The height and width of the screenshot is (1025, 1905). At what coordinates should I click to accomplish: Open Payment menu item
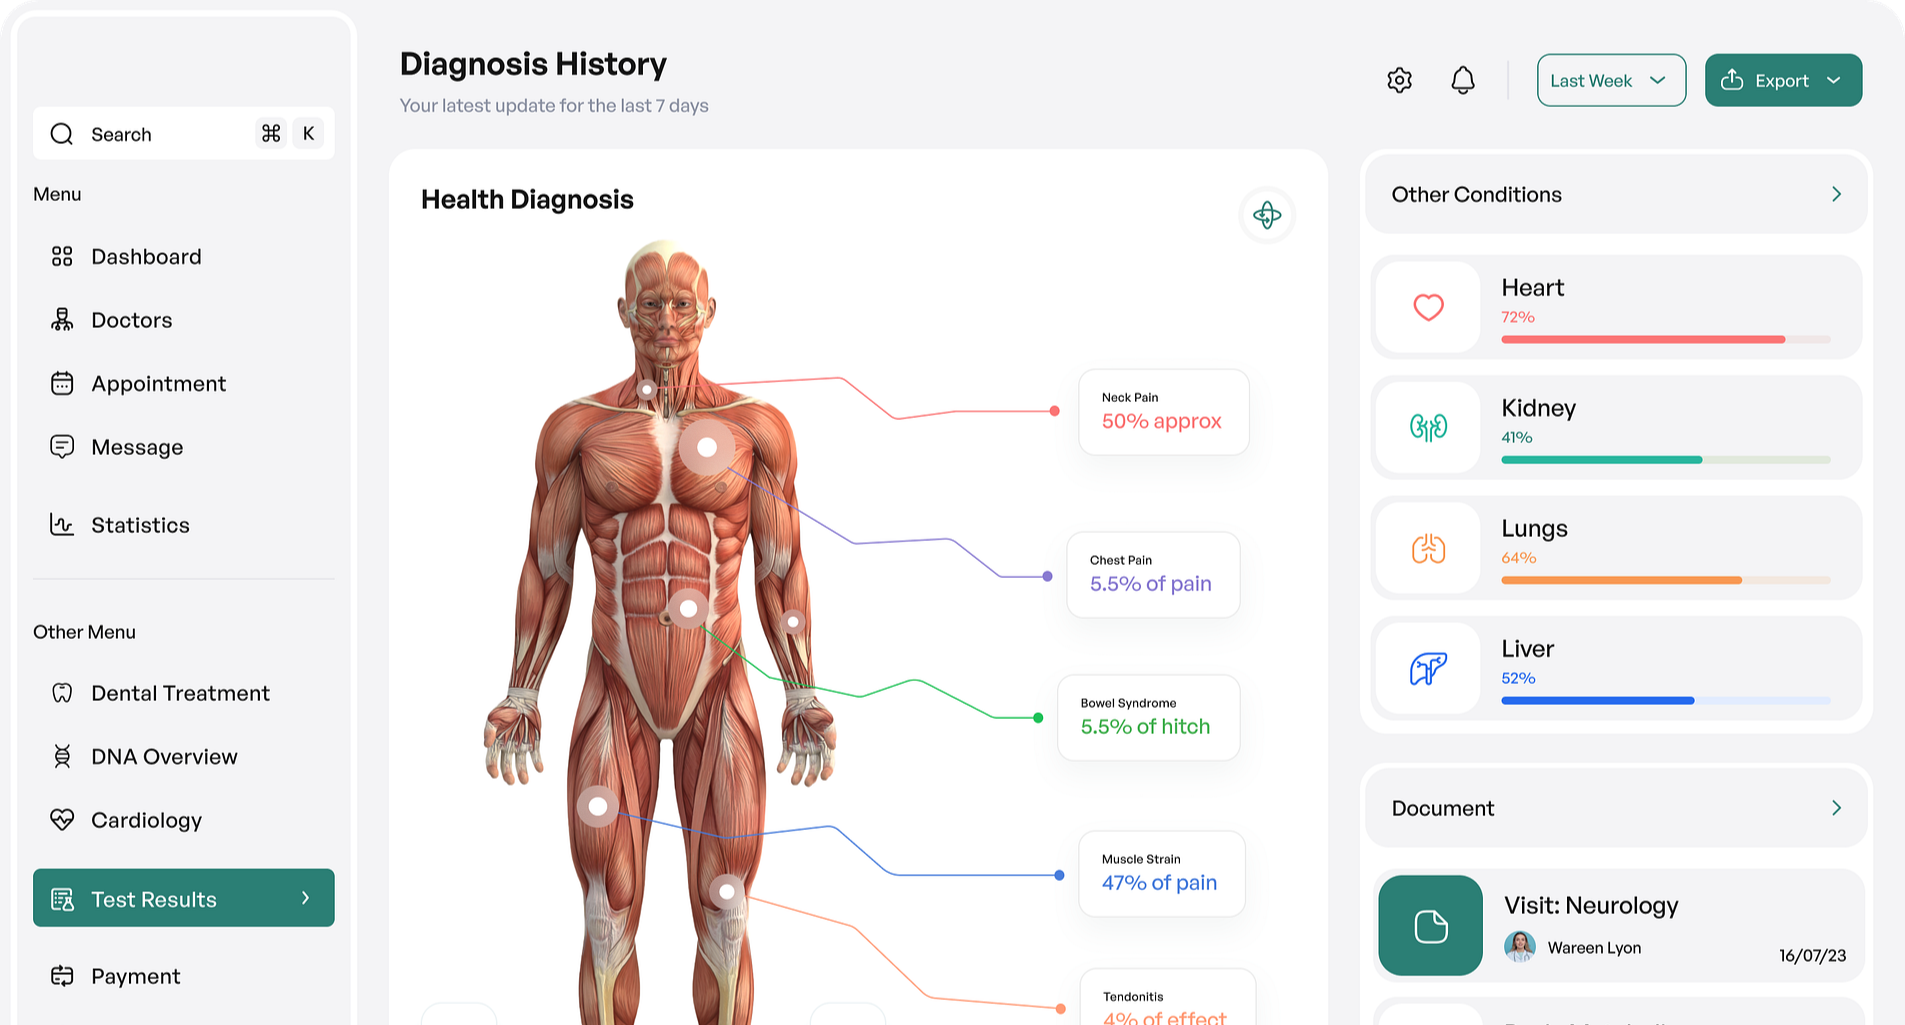coord(135,976)
